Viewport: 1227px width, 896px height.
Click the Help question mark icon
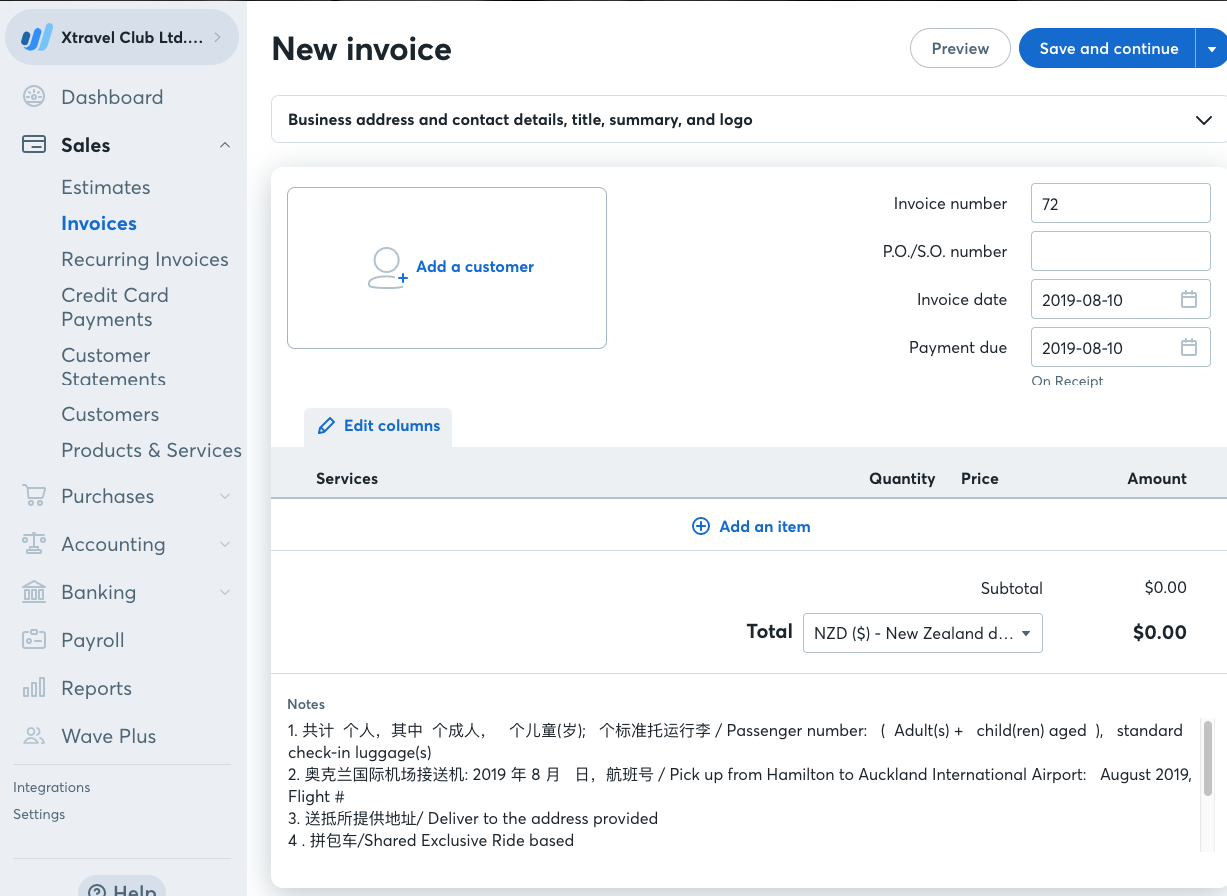[x=97, y=890]
